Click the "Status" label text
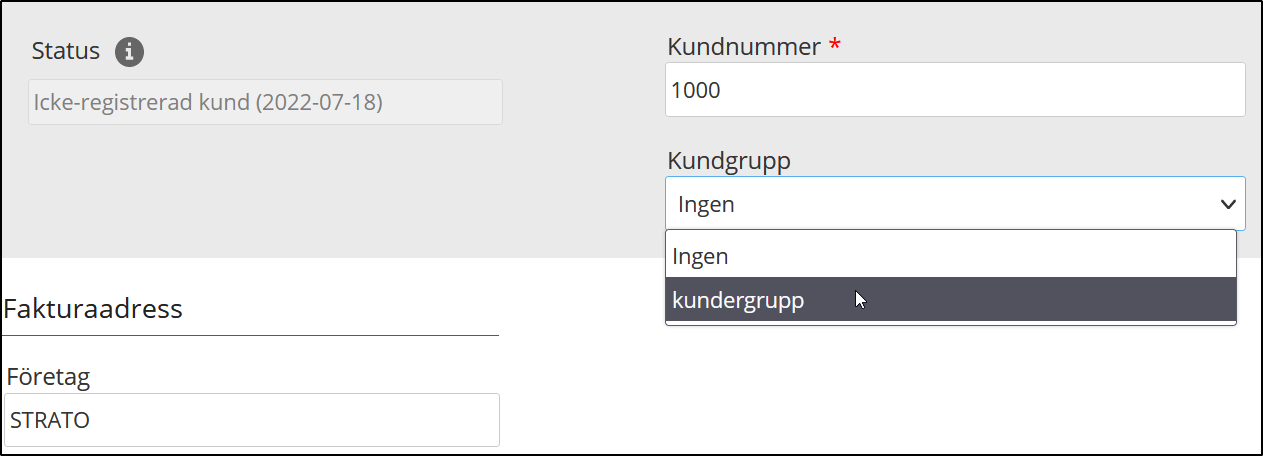 66,51
